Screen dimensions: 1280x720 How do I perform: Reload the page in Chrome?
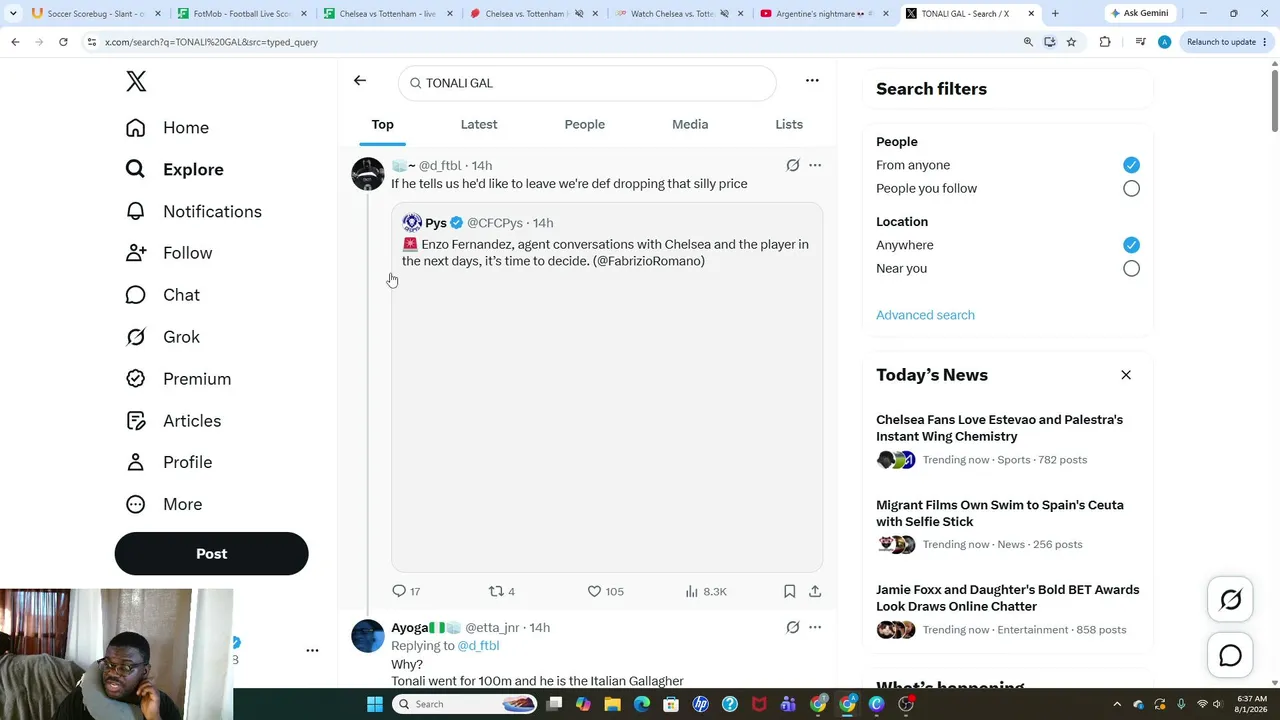[x=63, y=42]
